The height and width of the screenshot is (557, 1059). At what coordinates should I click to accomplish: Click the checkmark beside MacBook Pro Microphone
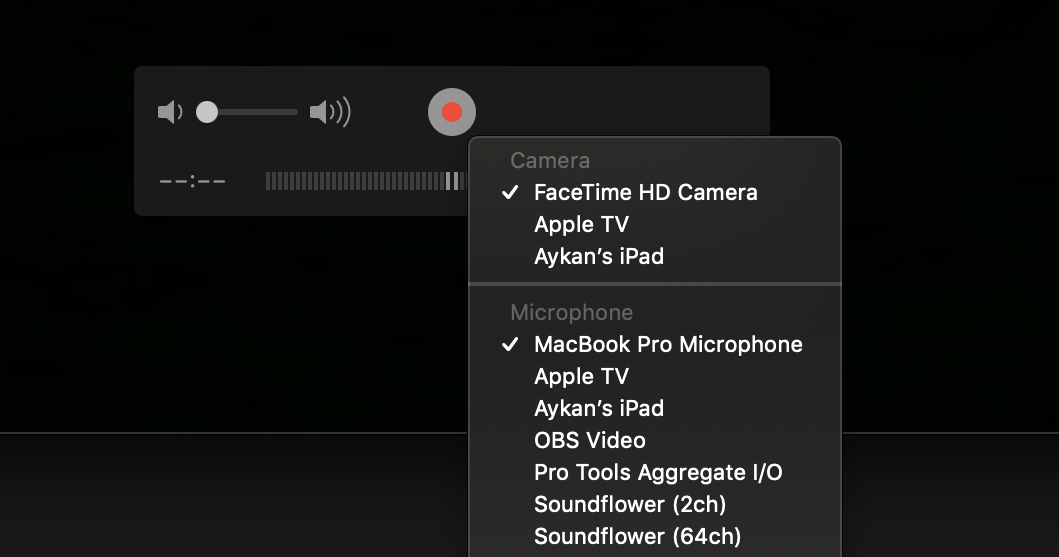(511, 344)
